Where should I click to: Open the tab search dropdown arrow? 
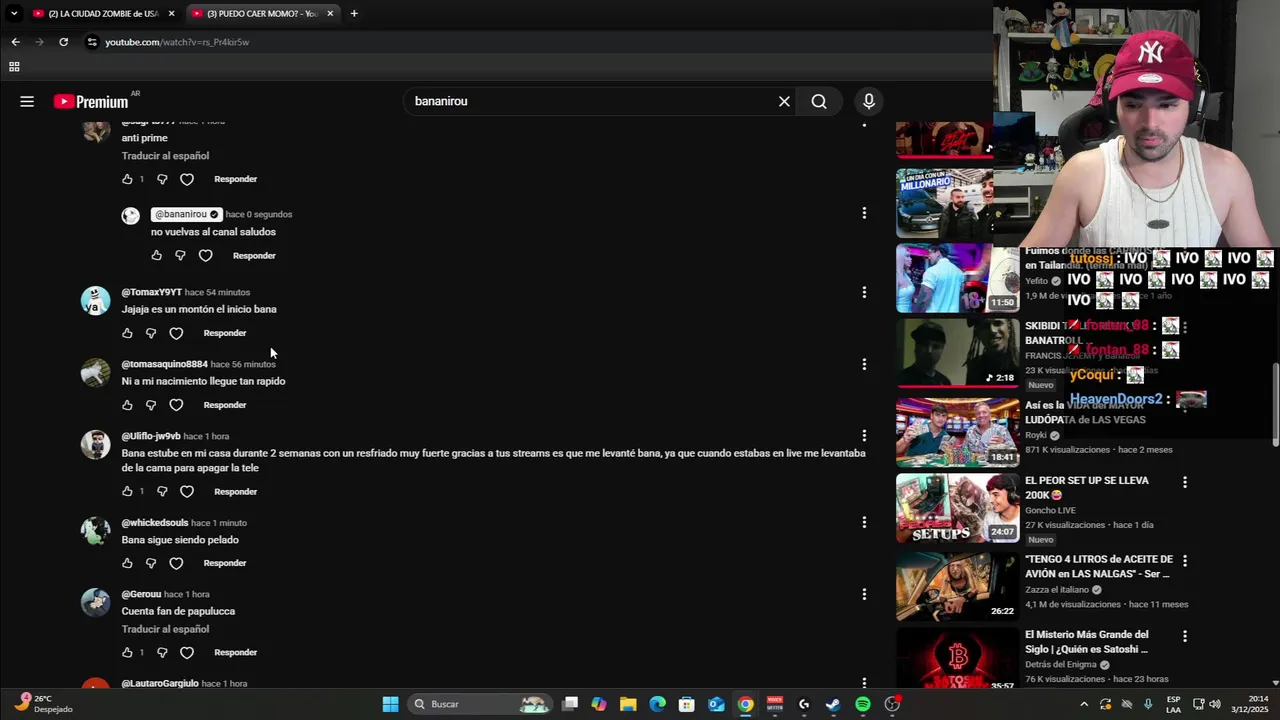(14, 13)
